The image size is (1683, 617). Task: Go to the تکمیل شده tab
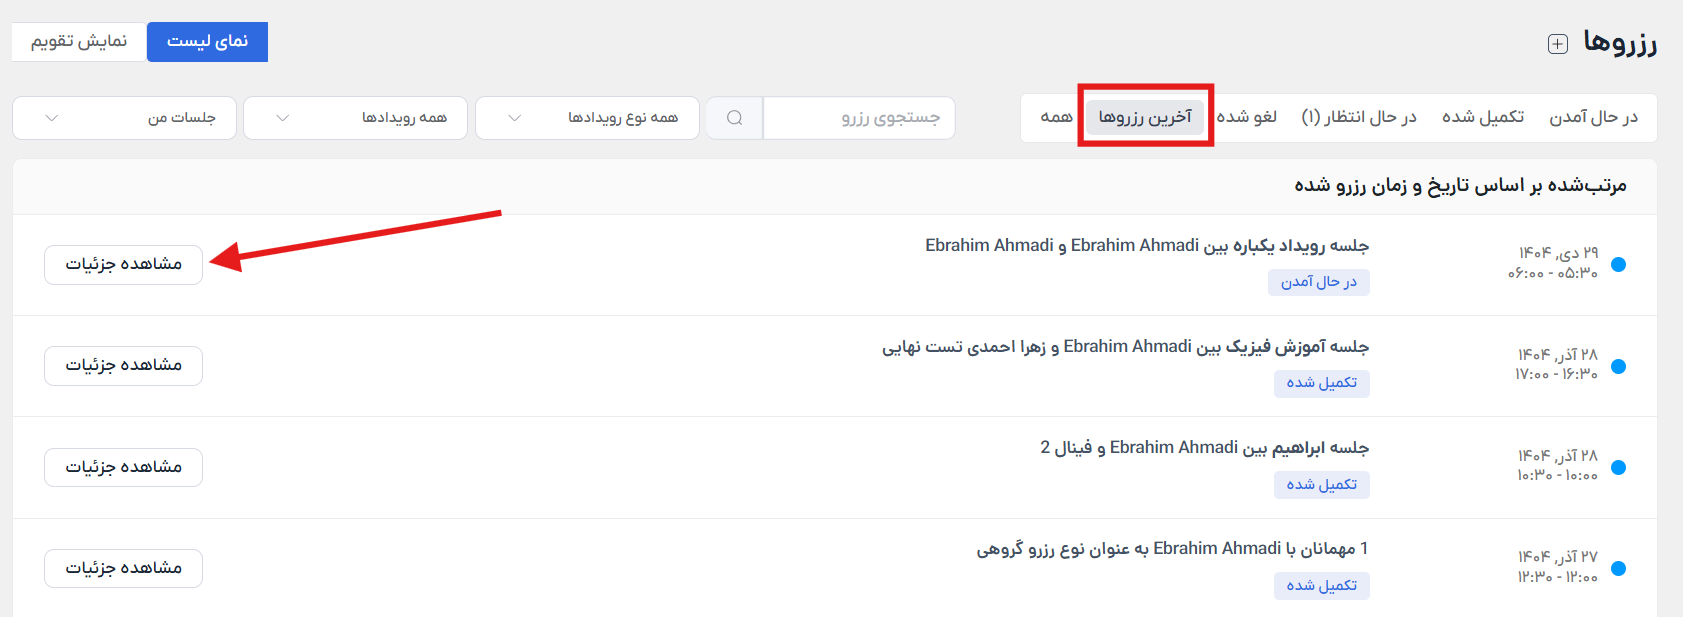[1482, 117]
